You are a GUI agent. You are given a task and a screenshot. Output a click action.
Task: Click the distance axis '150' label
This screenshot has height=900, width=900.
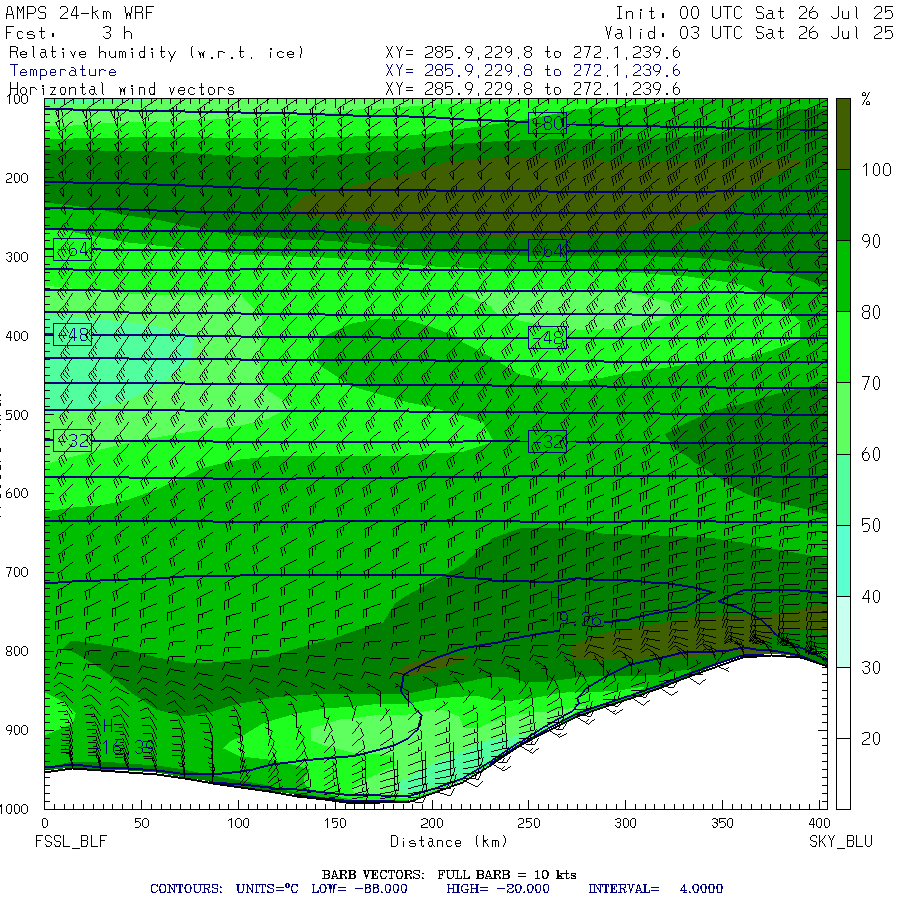(x=335, y=823)
